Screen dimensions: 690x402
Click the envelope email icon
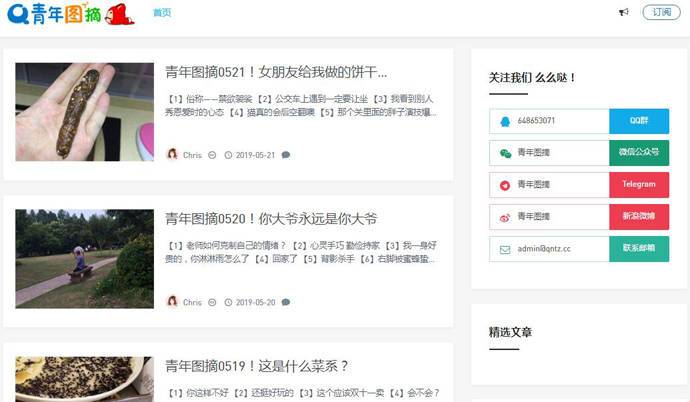505,250
